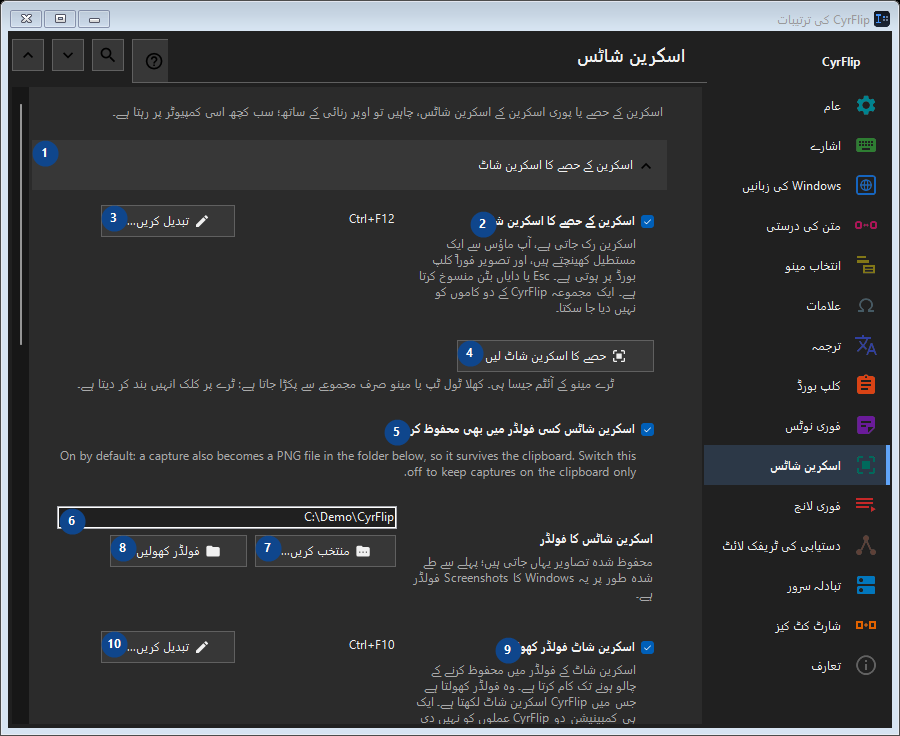This screenshot has height=736, width=900.
Task: Open the فوری لانچ page in sidebar
Action: 797,505
